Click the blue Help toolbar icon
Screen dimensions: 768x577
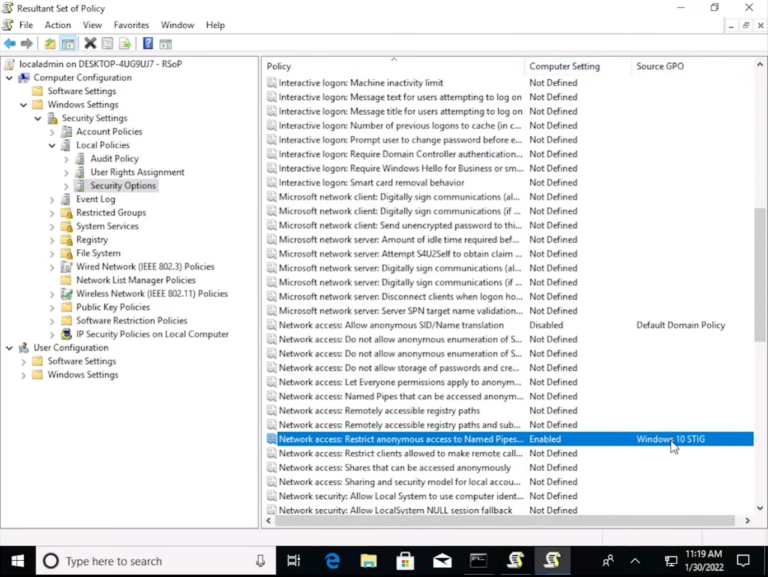tap(148, 44)
